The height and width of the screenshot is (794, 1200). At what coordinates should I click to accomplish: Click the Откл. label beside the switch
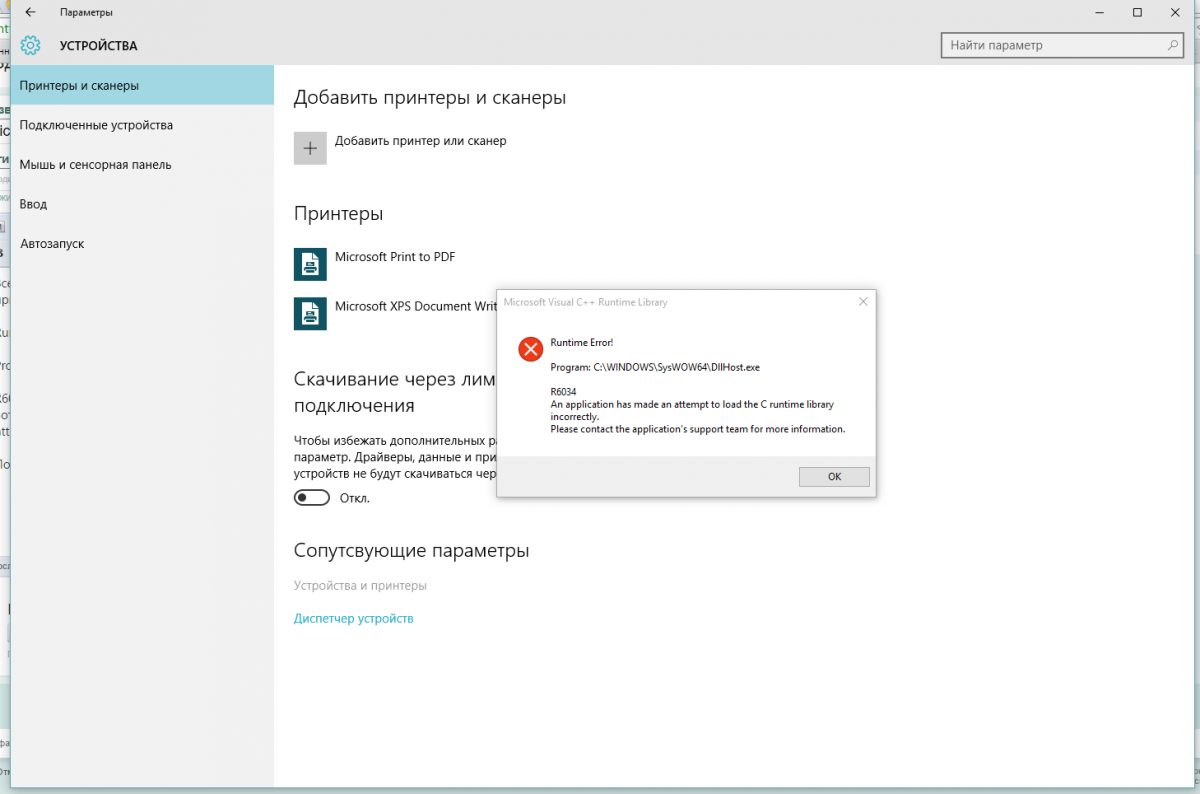pyautogui.click(x=355, y=498)
